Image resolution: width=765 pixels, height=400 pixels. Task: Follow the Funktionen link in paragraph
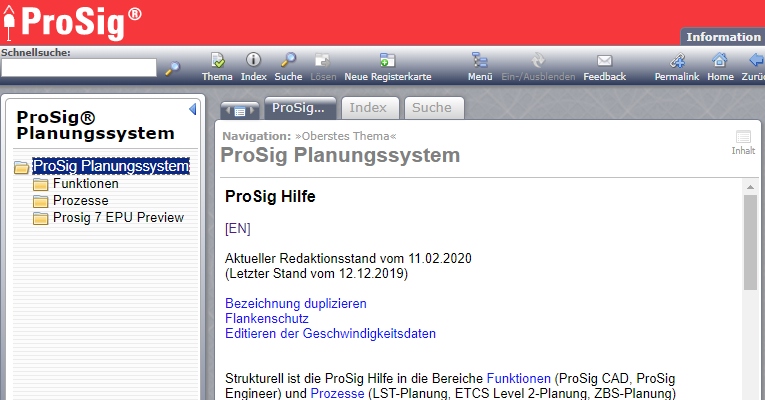519,379
